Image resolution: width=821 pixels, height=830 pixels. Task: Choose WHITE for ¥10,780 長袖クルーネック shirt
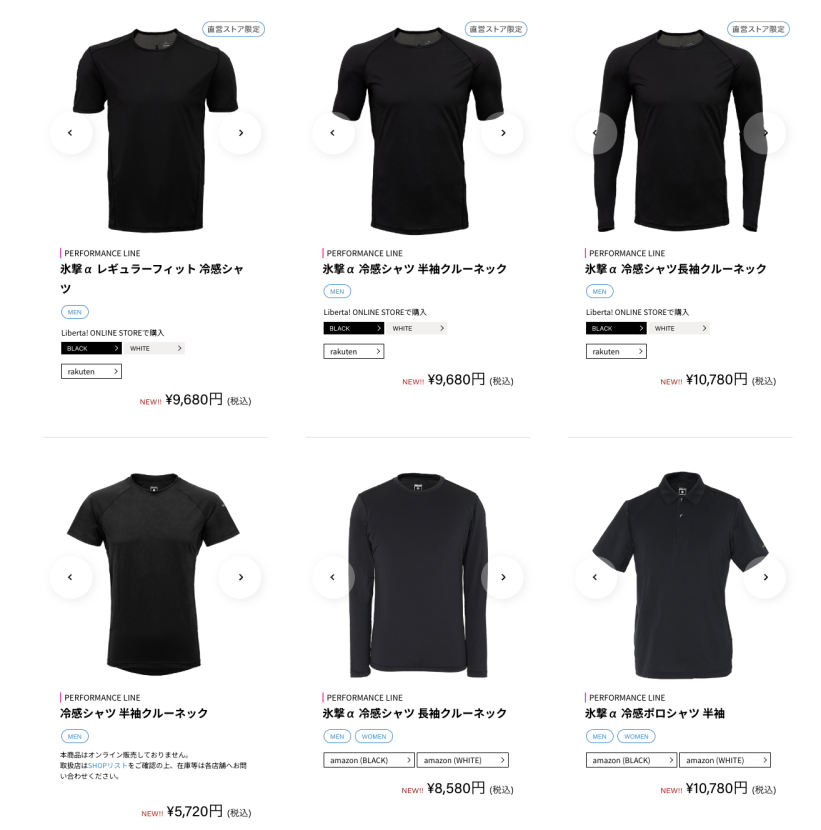(679, 328)
